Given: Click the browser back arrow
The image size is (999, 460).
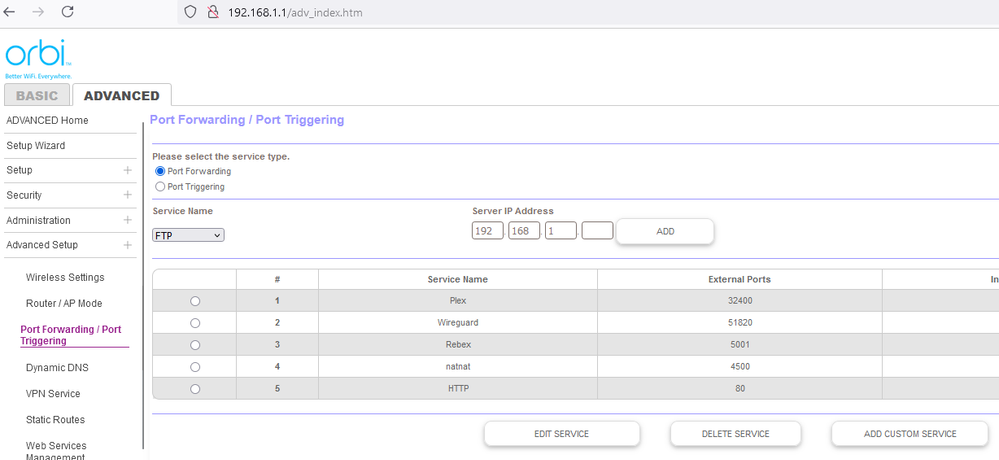Looking at the screenshot, I should pyautogui.click(x=10, y=12).
